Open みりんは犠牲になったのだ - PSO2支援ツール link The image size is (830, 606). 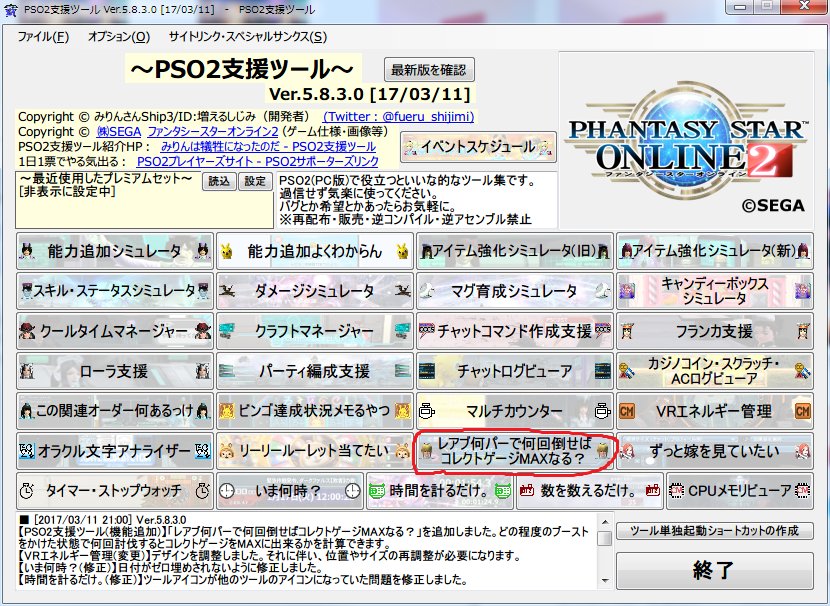point(268,147)
